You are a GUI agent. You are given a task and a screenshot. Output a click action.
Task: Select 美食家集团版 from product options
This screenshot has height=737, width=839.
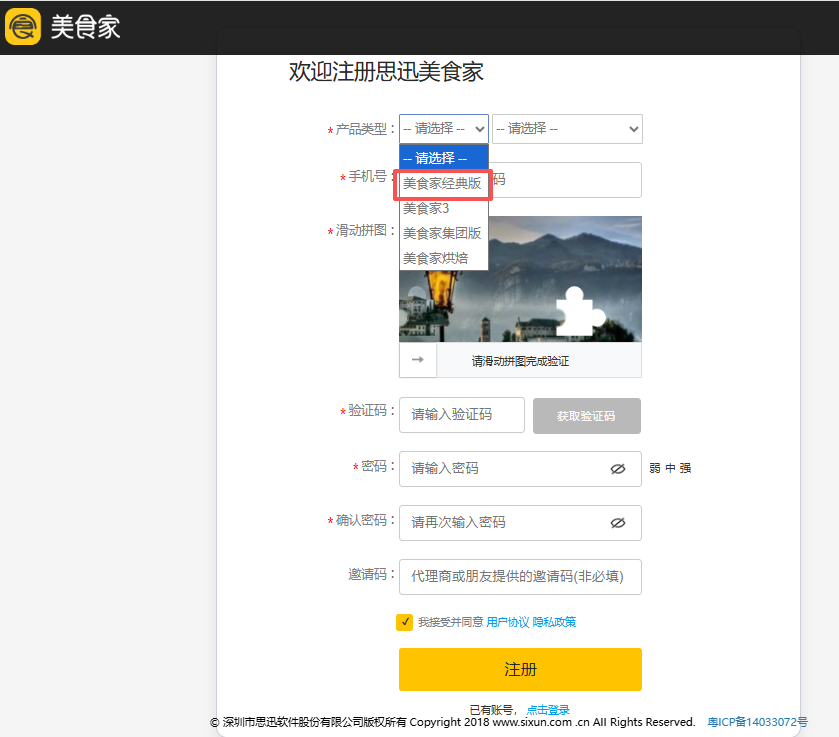coord(442,233)
